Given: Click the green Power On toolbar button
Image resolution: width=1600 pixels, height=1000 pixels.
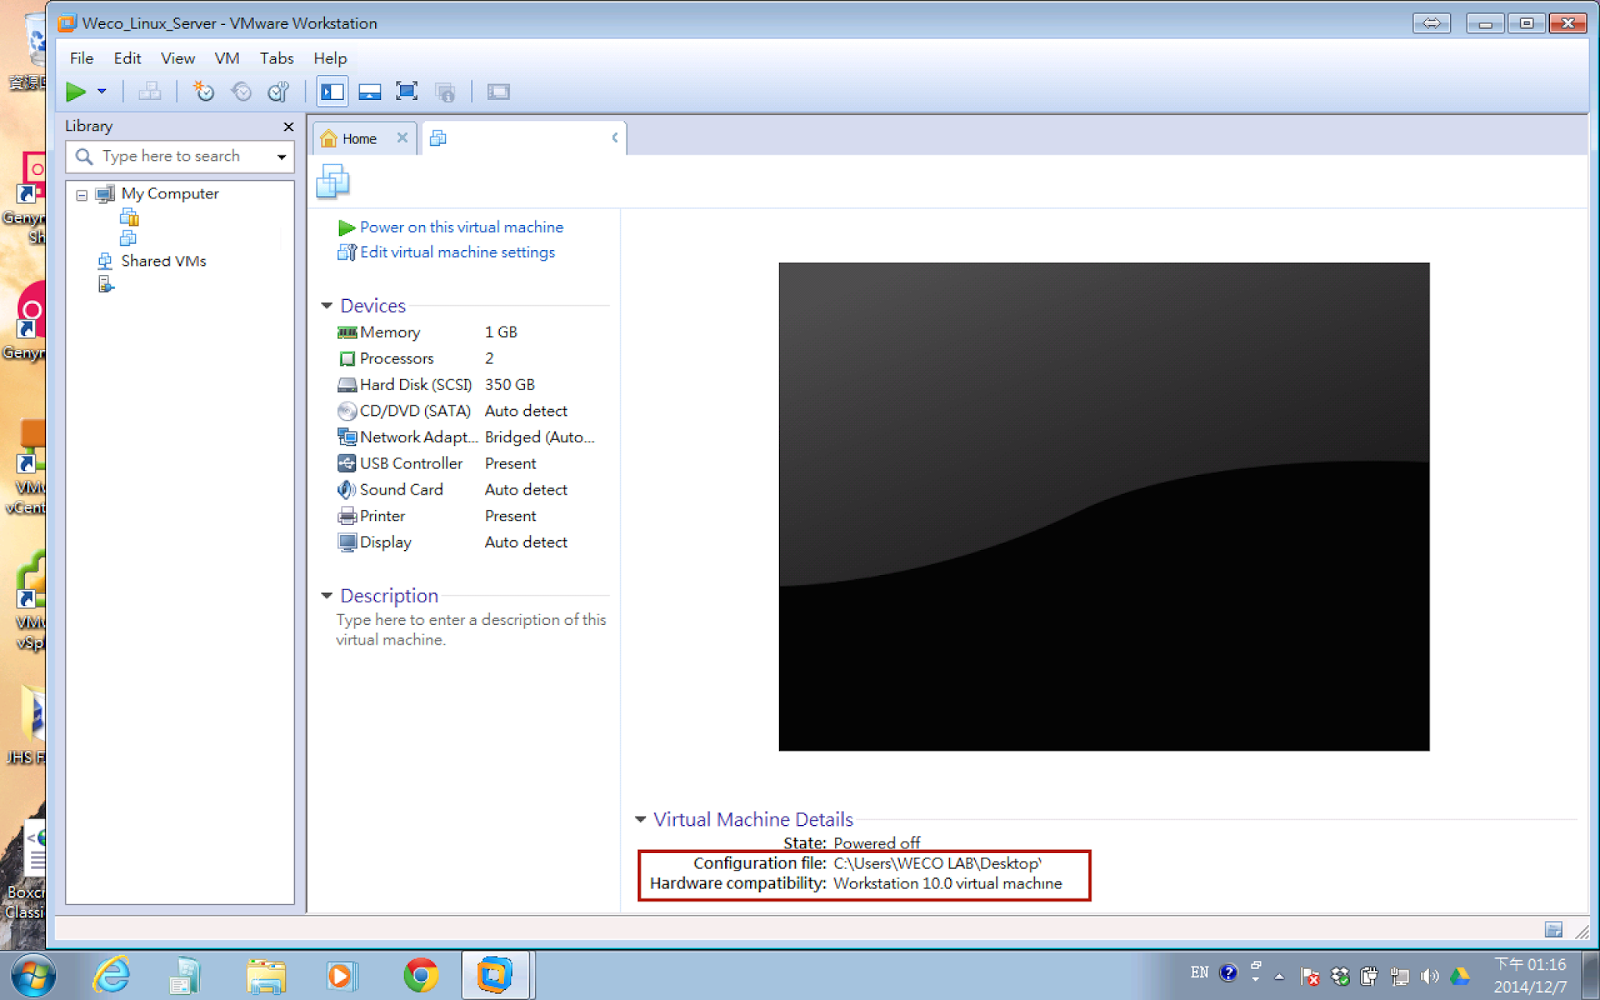Looking at the screenshot, I should tap(76, 92).
